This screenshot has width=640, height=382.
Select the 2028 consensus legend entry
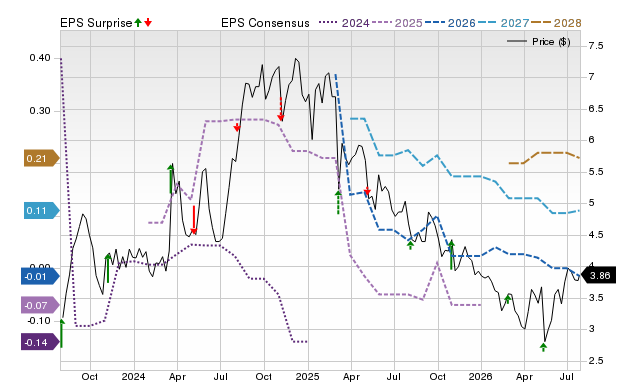[556, 23]
